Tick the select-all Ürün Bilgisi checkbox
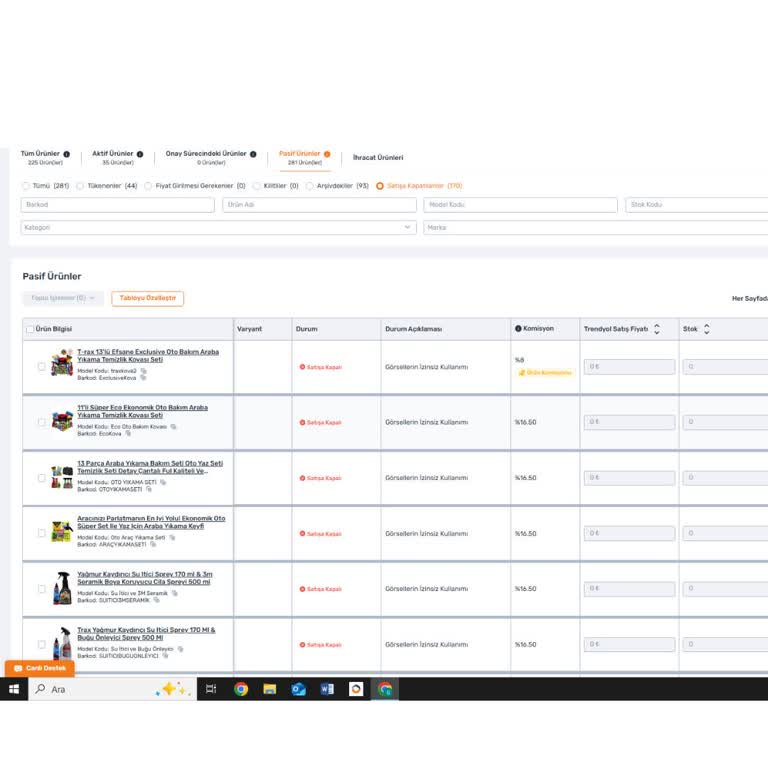Image resolution: width=768 pixels, height=768 pixels. 30,329
